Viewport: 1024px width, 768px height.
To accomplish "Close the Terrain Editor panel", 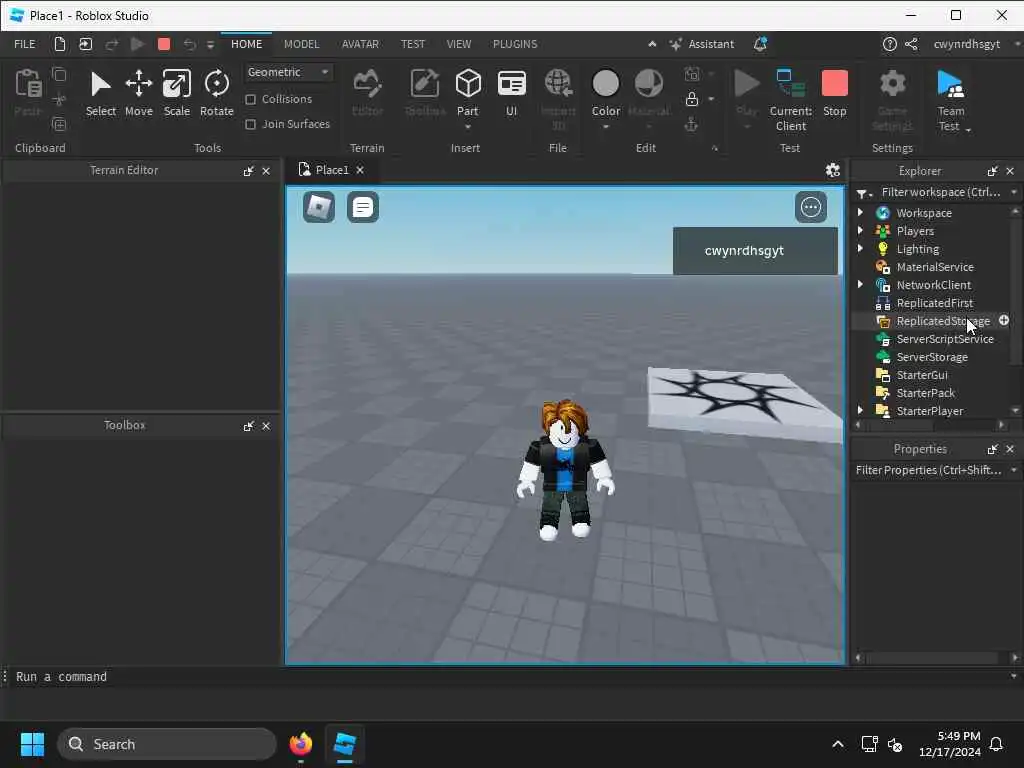I will coord(266,170).
